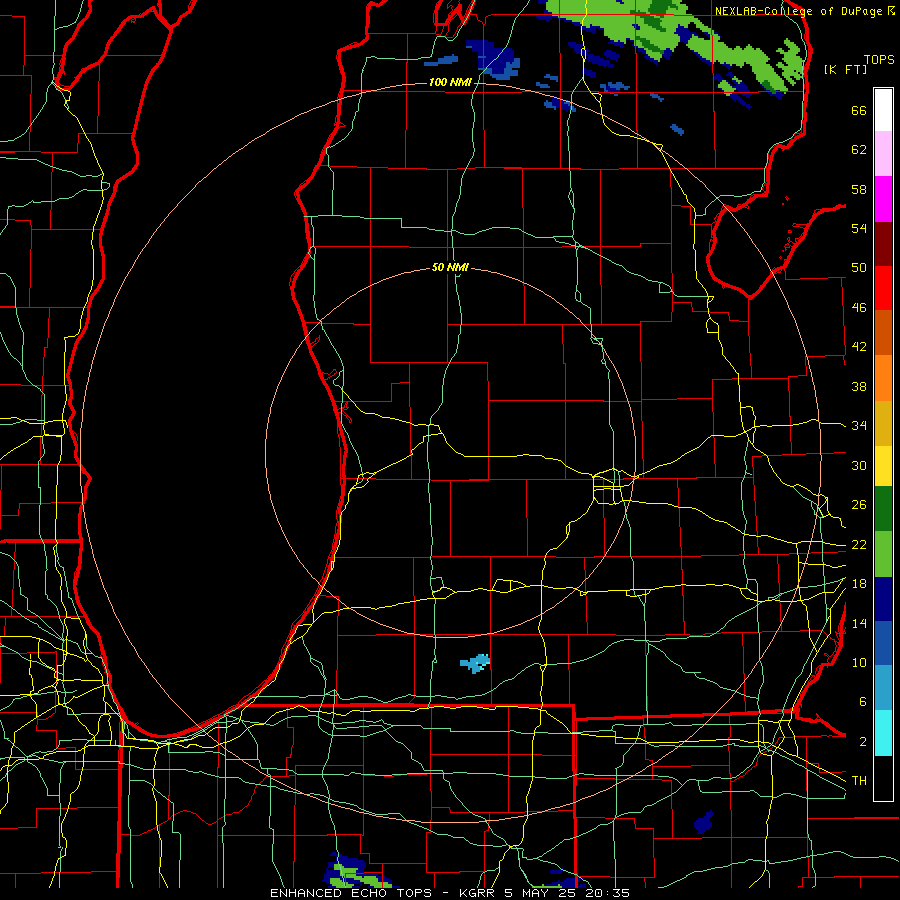Click the 42 value on the legend

[x=859, y=347]
